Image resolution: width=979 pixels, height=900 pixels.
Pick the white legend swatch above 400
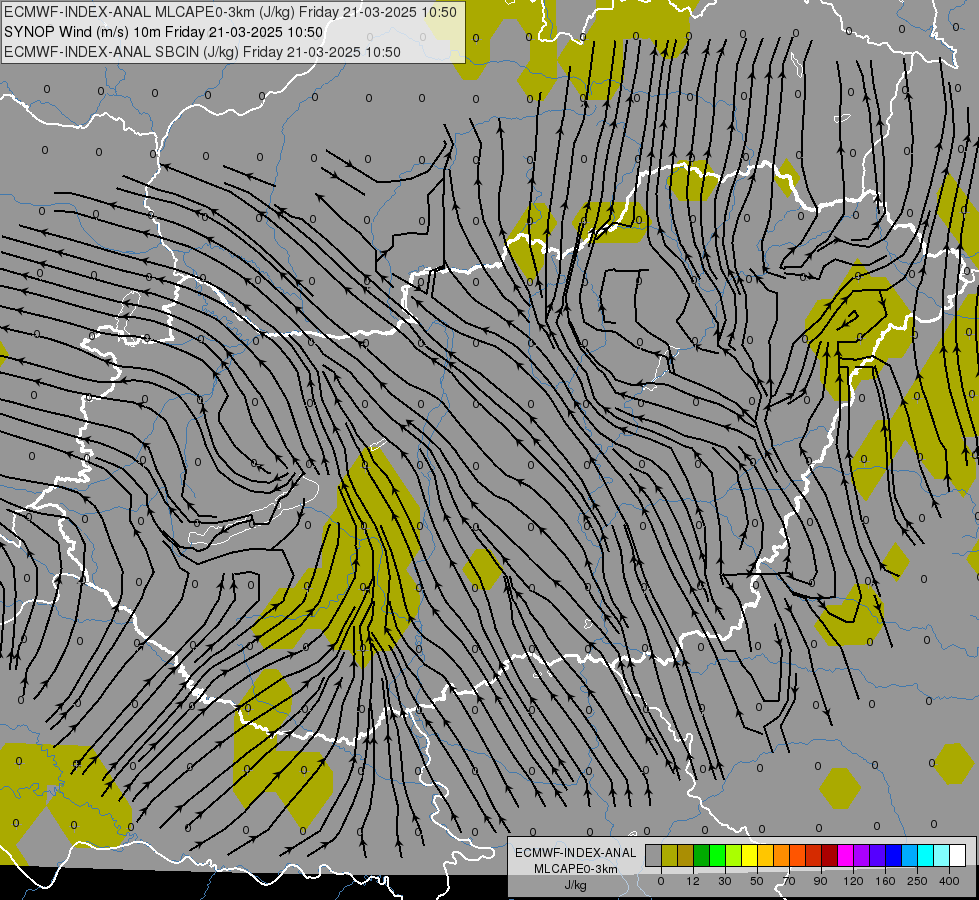point(958,856)
